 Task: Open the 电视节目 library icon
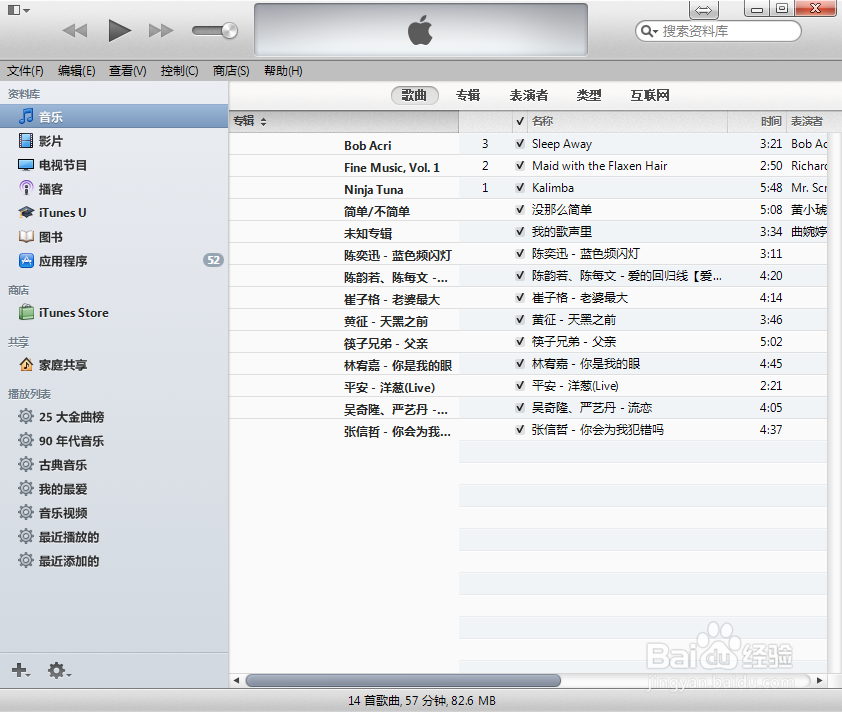26,164
